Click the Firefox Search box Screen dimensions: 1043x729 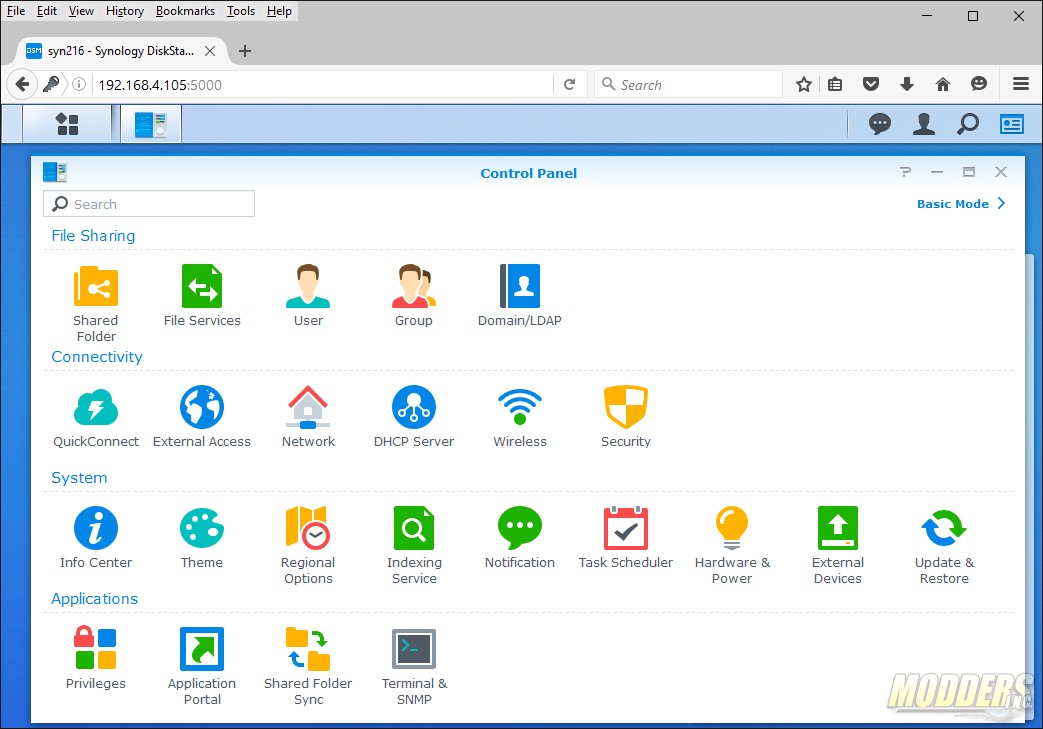[688, 84]
